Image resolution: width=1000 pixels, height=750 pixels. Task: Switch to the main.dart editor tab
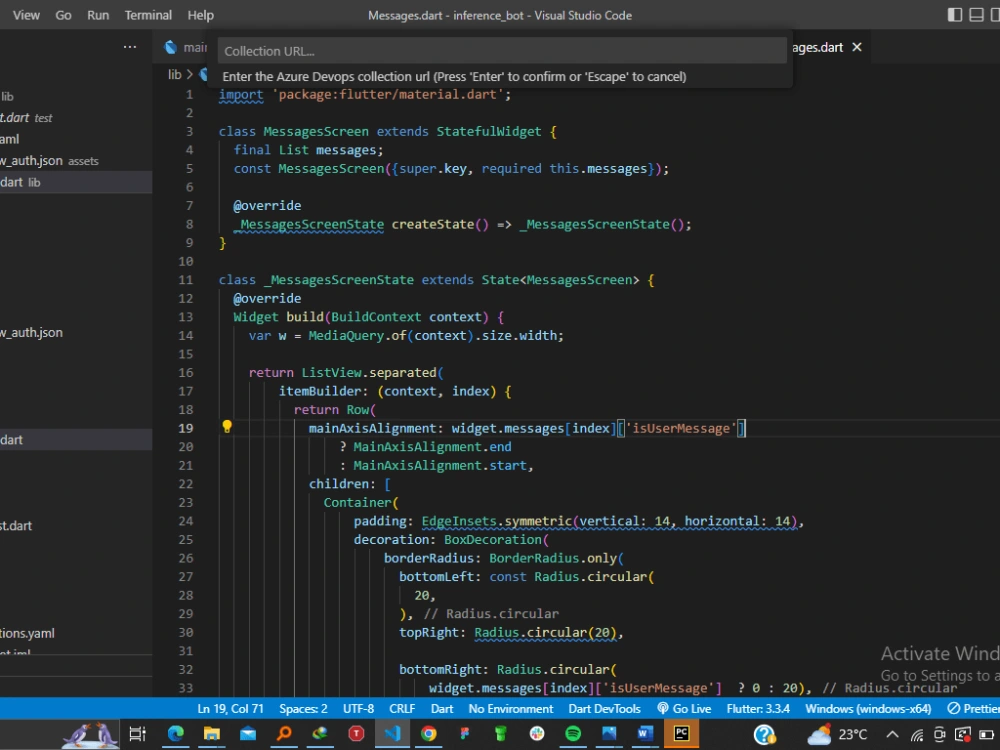[x=186, y=47]
